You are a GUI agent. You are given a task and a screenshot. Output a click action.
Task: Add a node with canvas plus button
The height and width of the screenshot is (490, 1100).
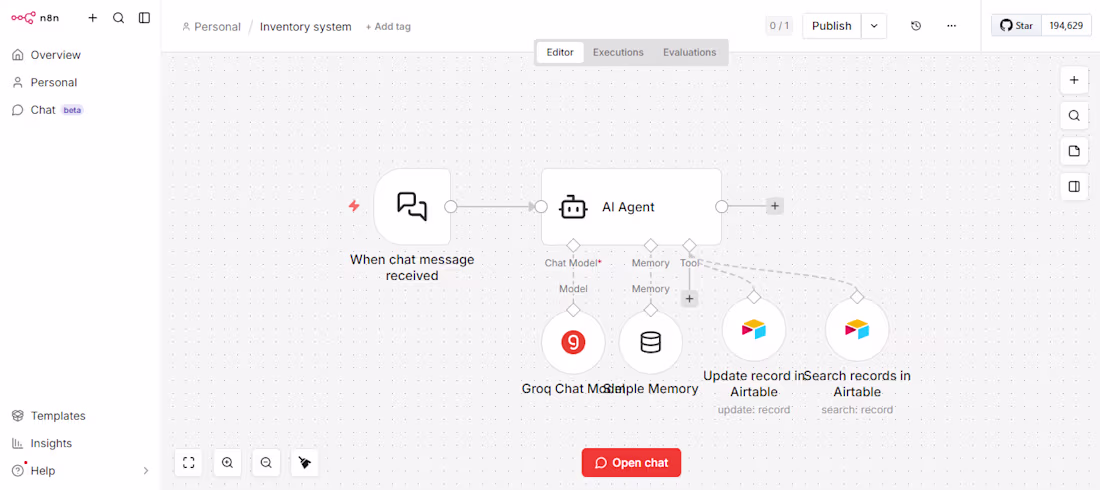pyautogui.click(x=1074, y=80)
